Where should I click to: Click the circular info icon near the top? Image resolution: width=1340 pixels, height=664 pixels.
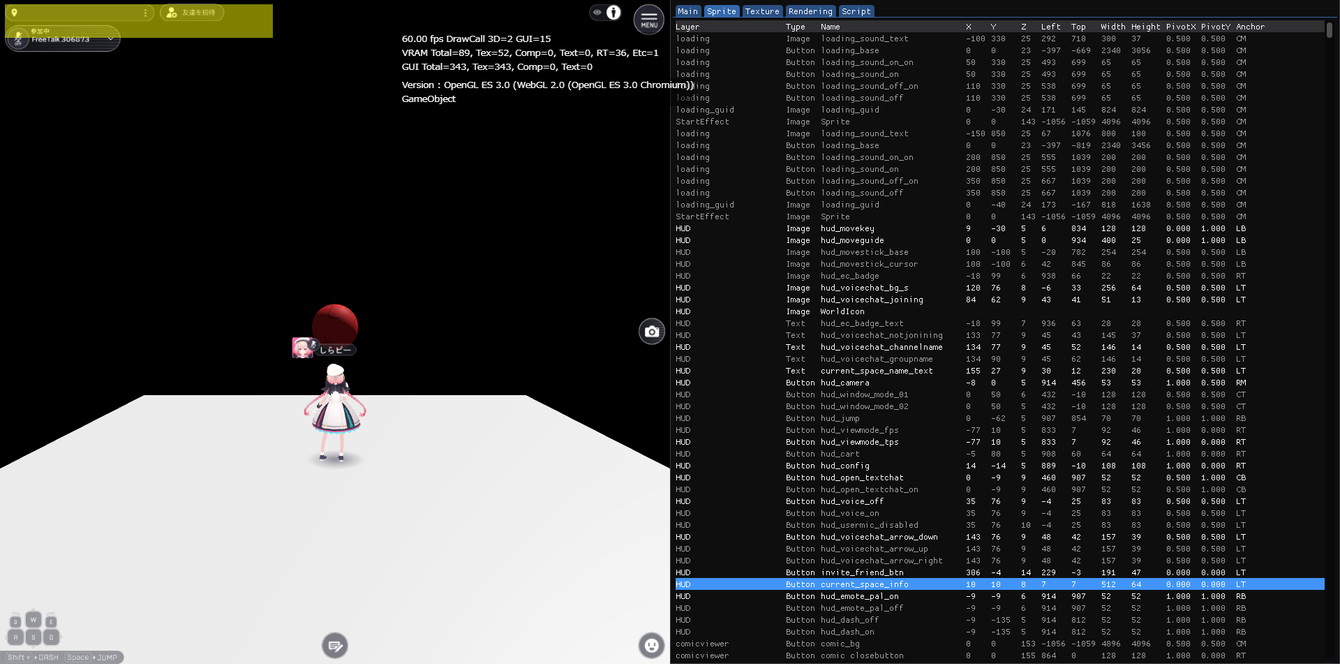(x=613, y=13)
